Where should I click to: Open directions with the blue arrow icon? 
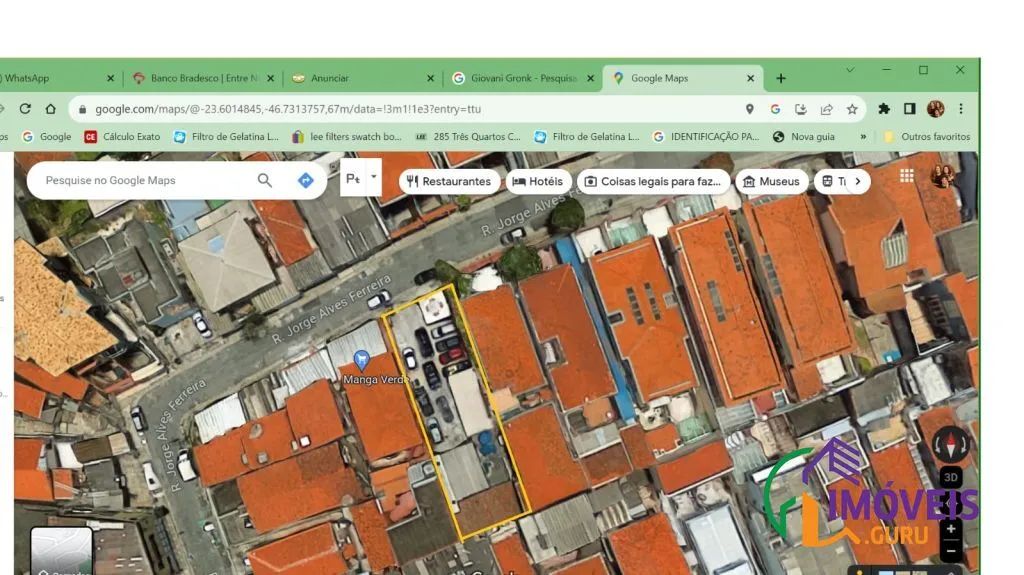[x=306, y=180]
